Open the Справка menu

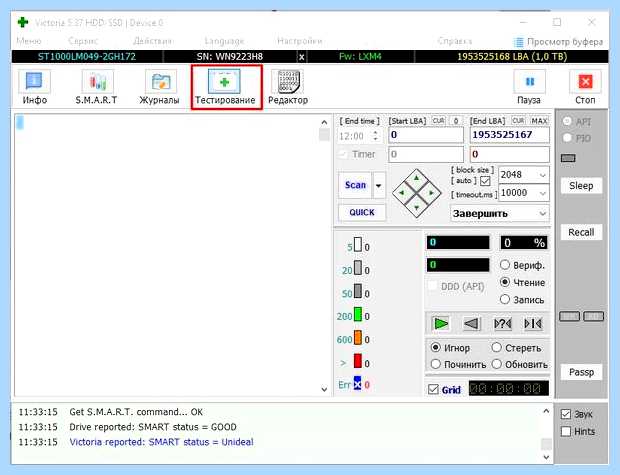pyautogui.click(x=455, y=41)
